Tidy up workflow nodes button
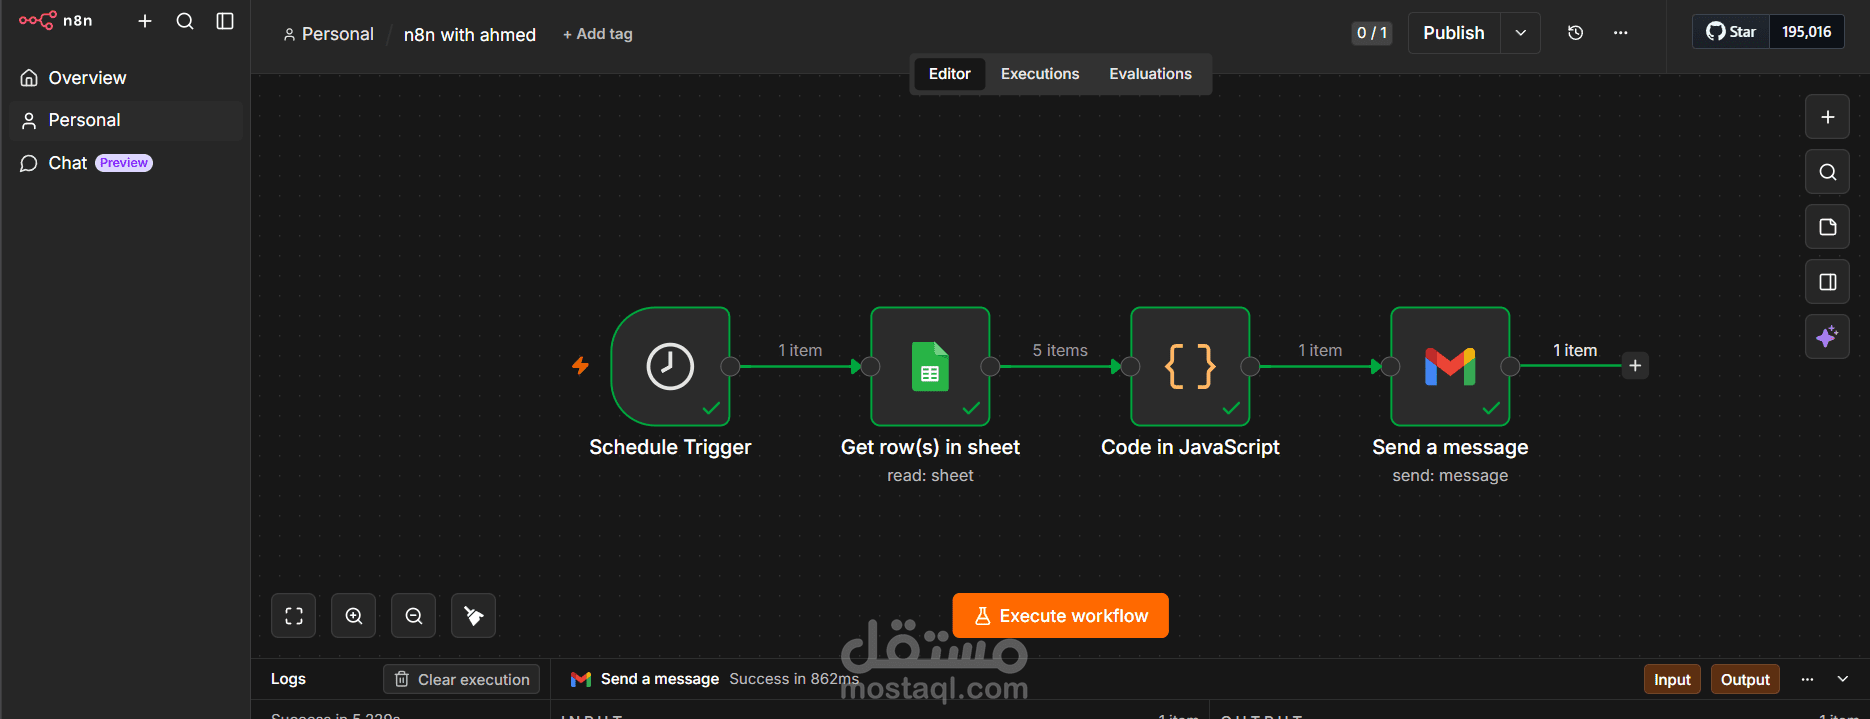1870x719 pixels. (474, 616)
